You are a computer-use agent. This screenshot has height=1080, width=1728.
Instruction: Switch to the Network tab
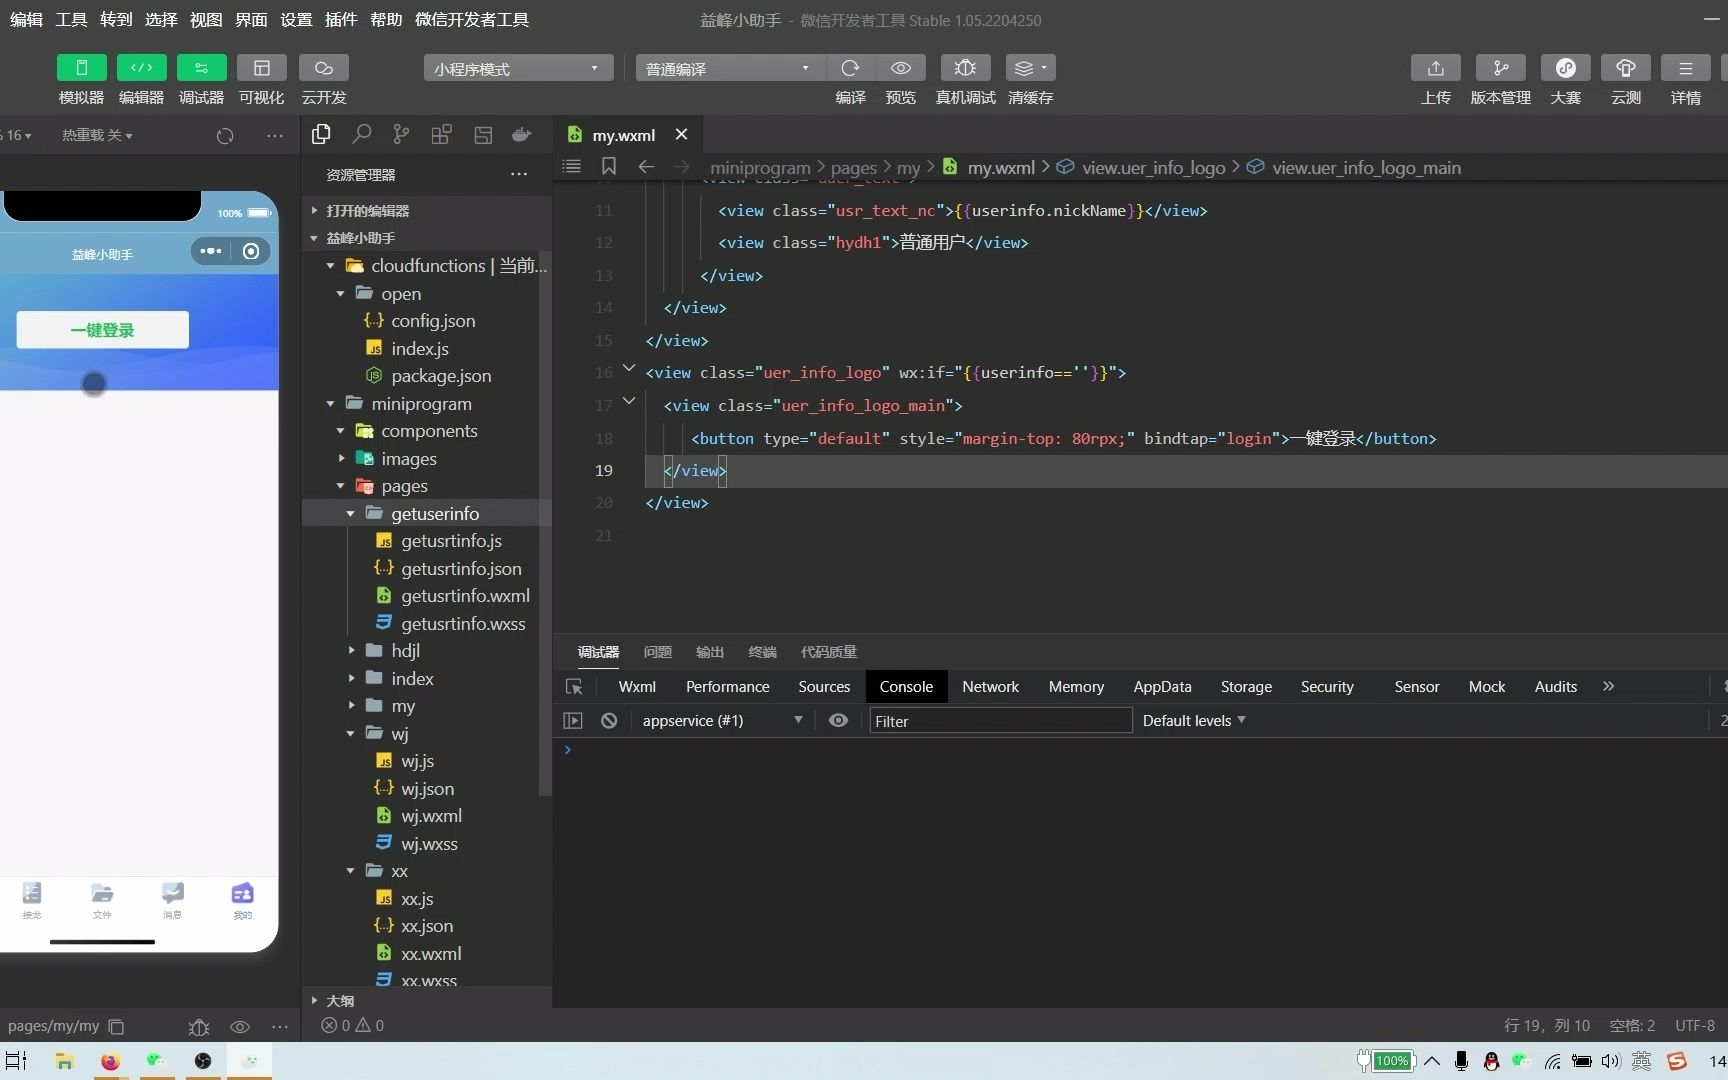click(990, 687)
